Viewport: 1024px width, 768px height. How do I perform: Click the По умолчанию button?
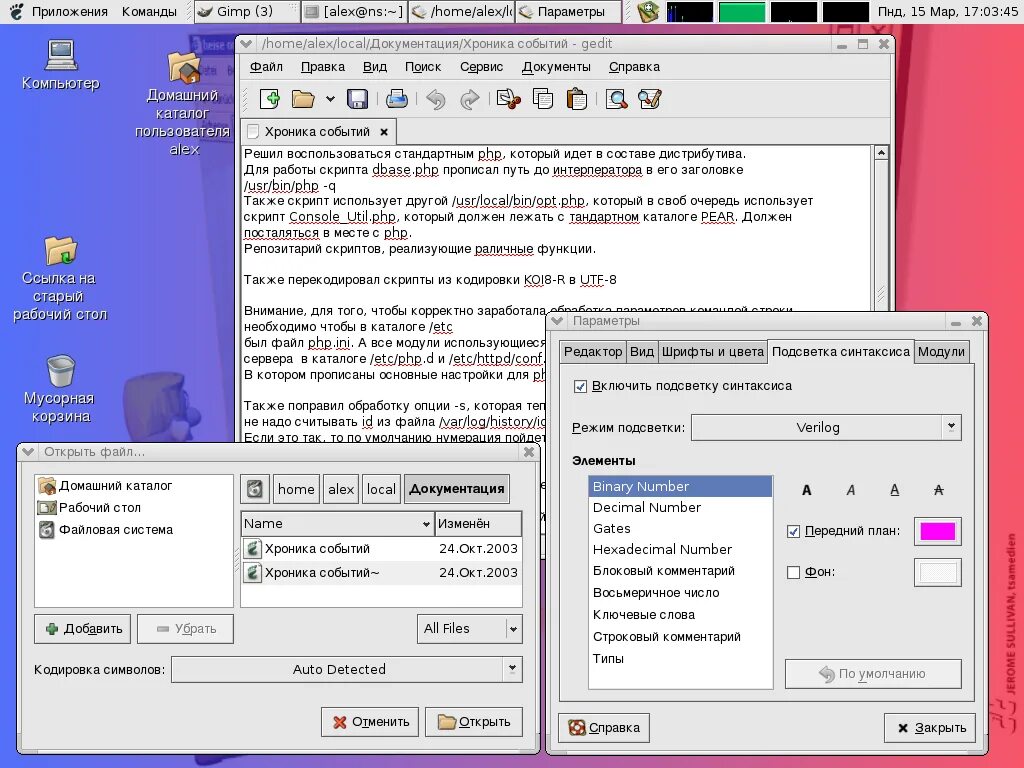[x=873, y=674]
